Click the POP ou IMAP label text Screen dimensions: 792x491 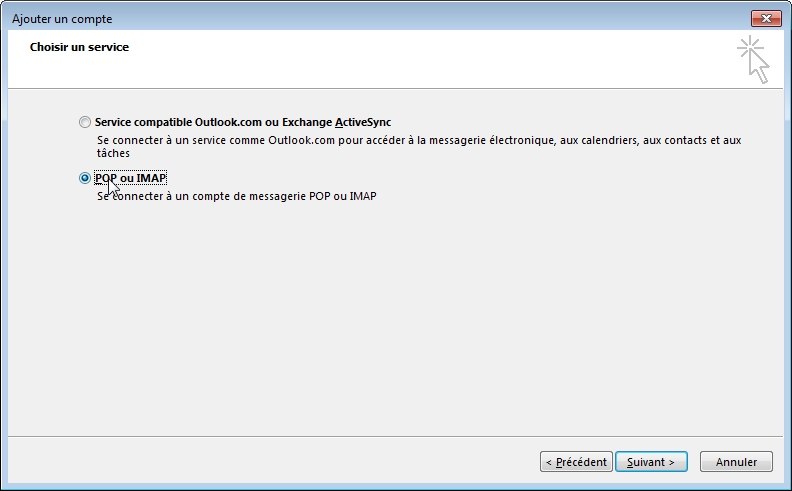(x=131, y=178)
